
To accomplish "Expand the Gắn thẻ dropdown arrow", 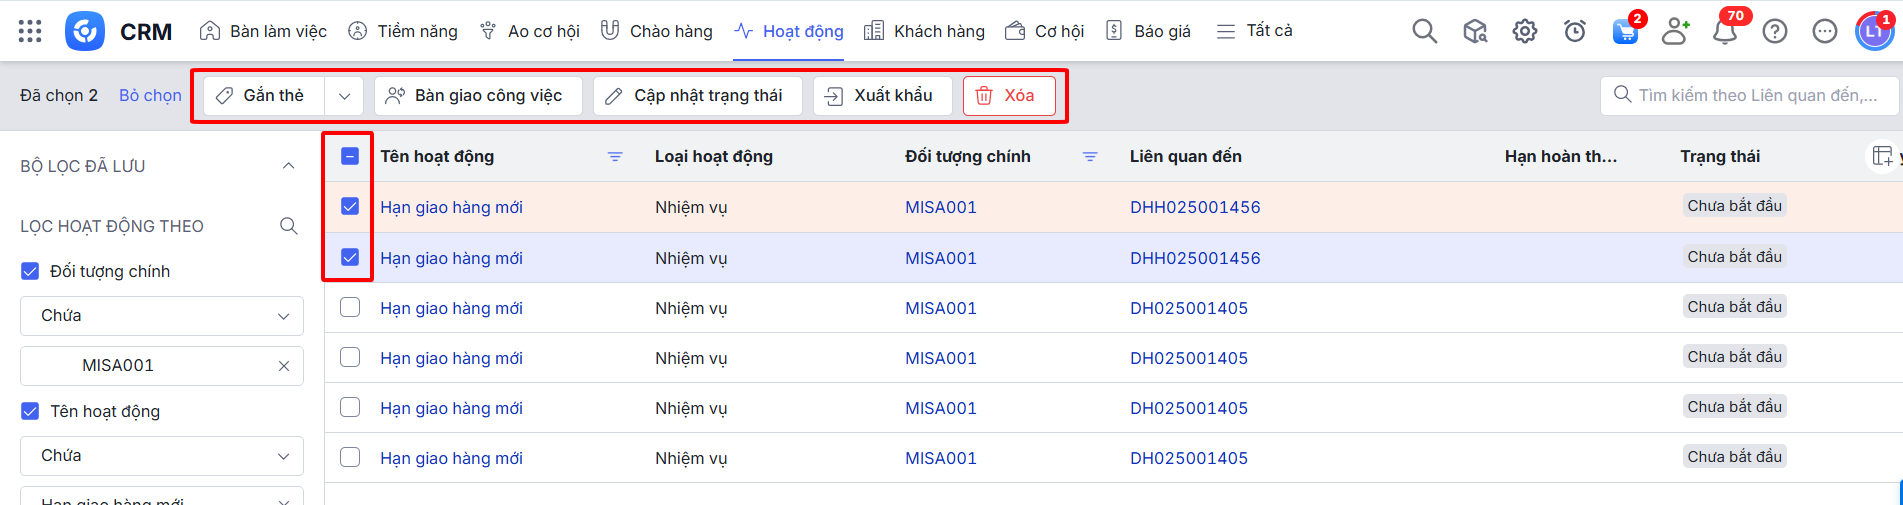I will tap(344, 96).
